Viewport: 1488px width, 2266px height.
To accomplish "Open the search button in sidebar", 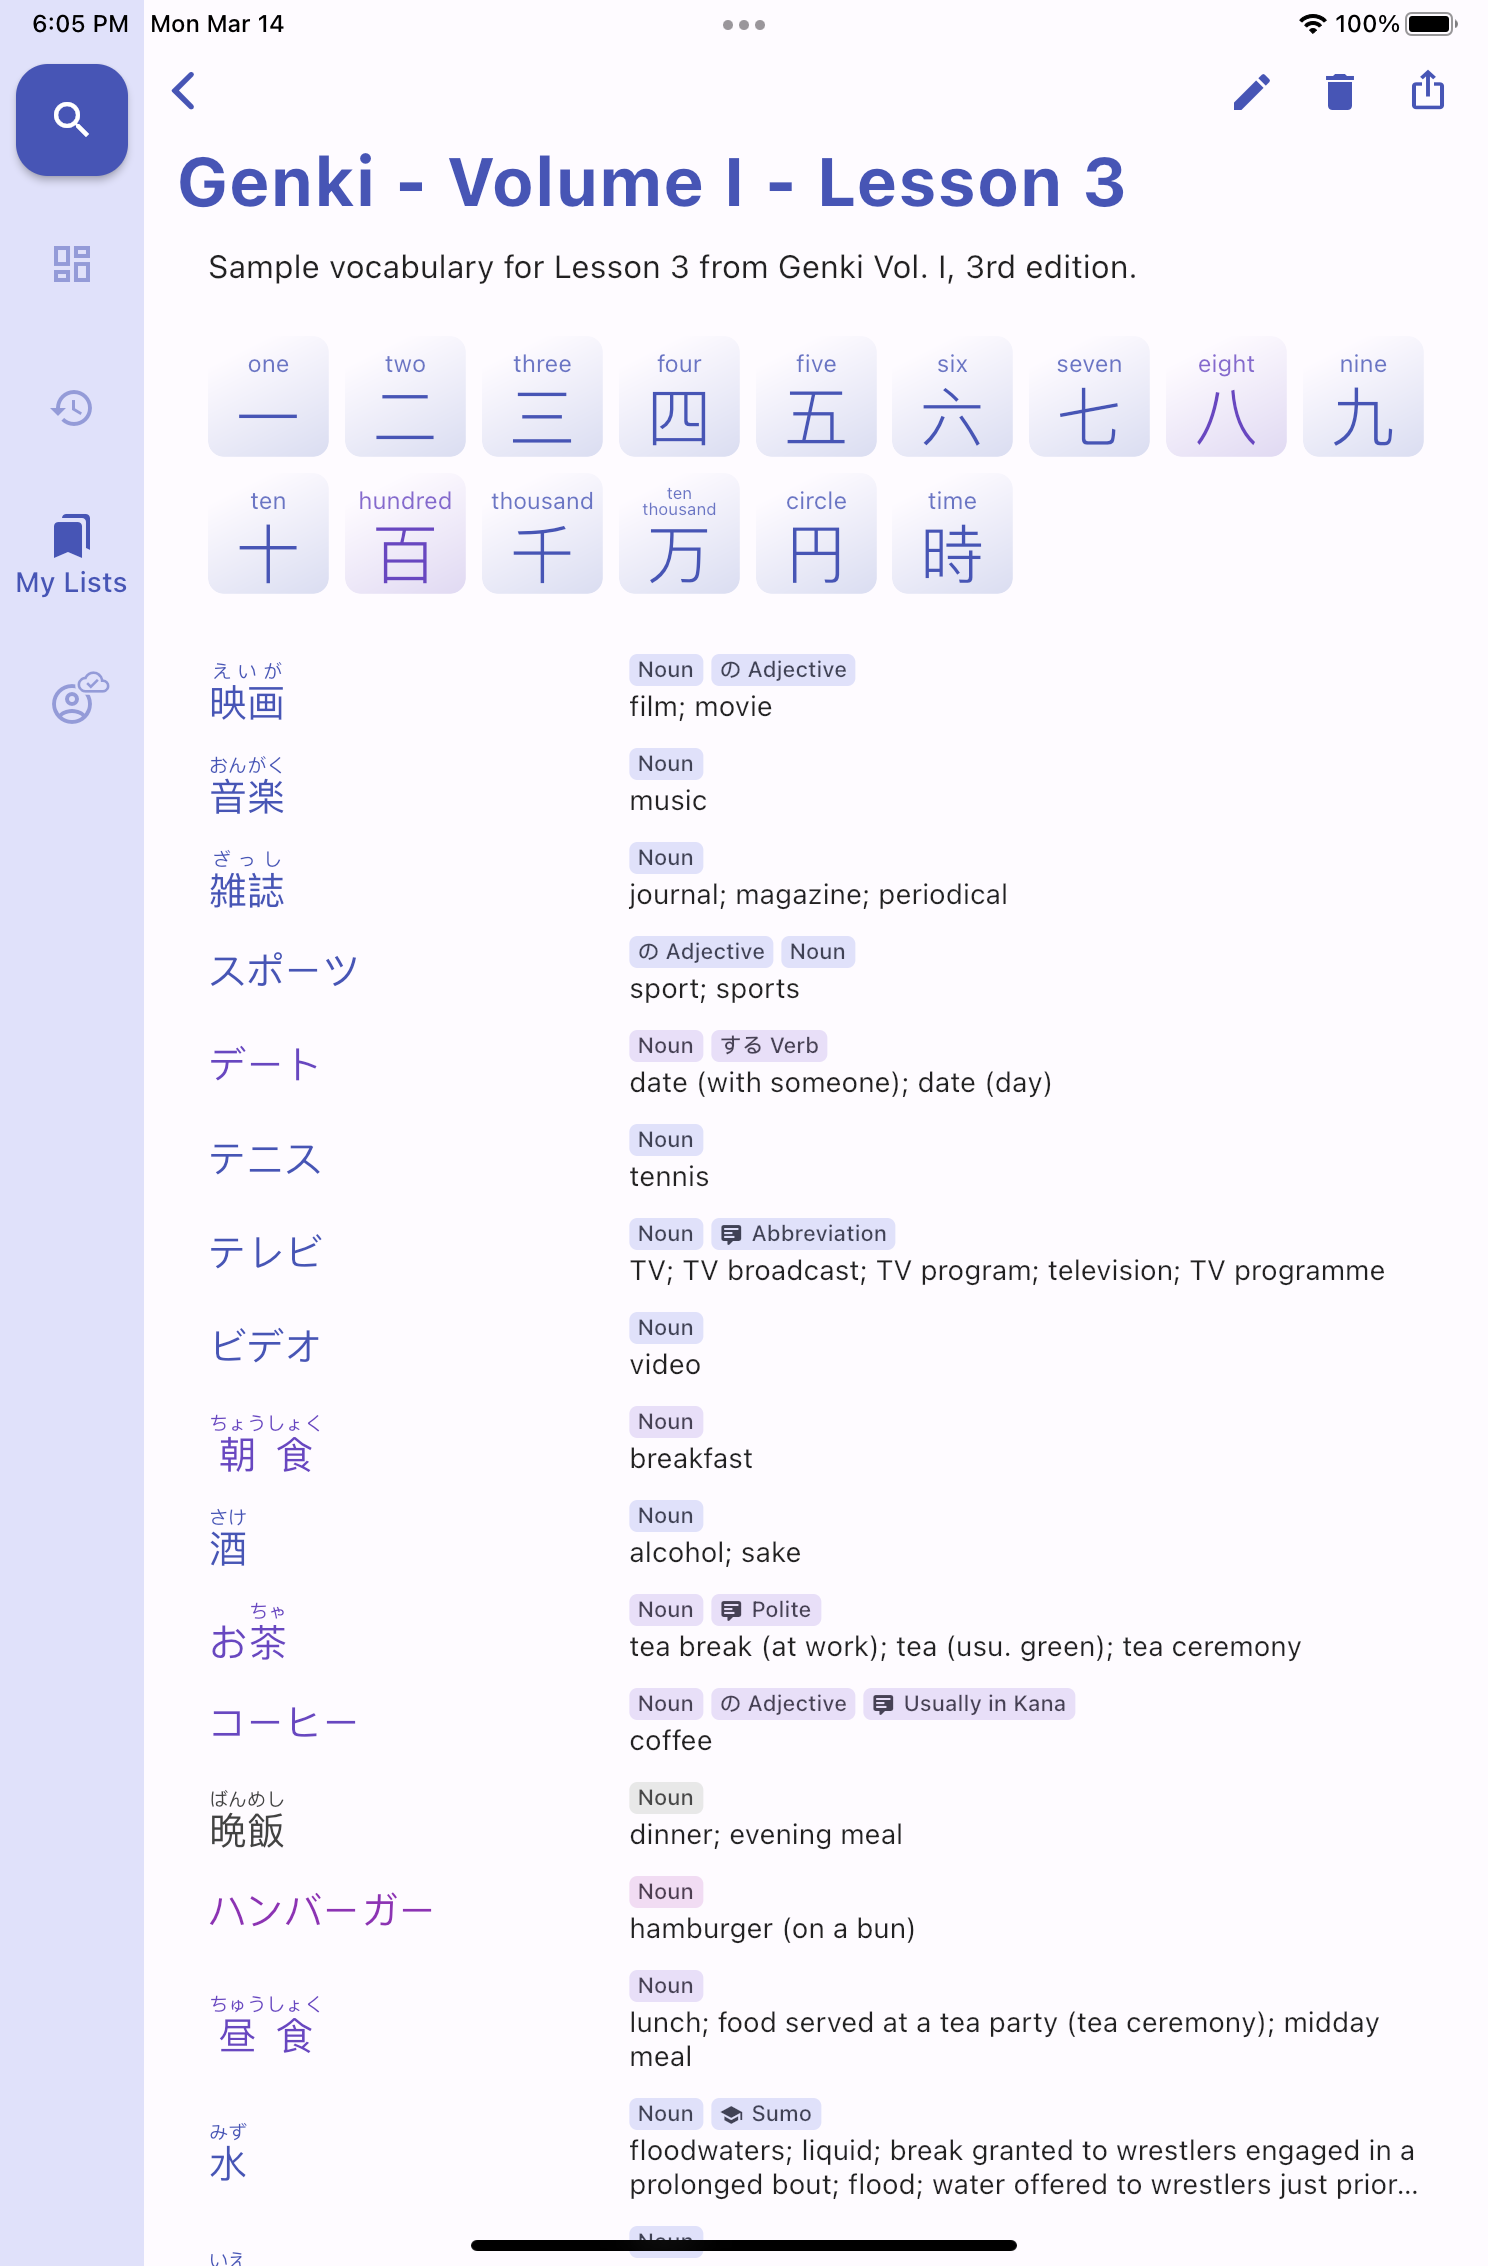I will coord(72,120).
